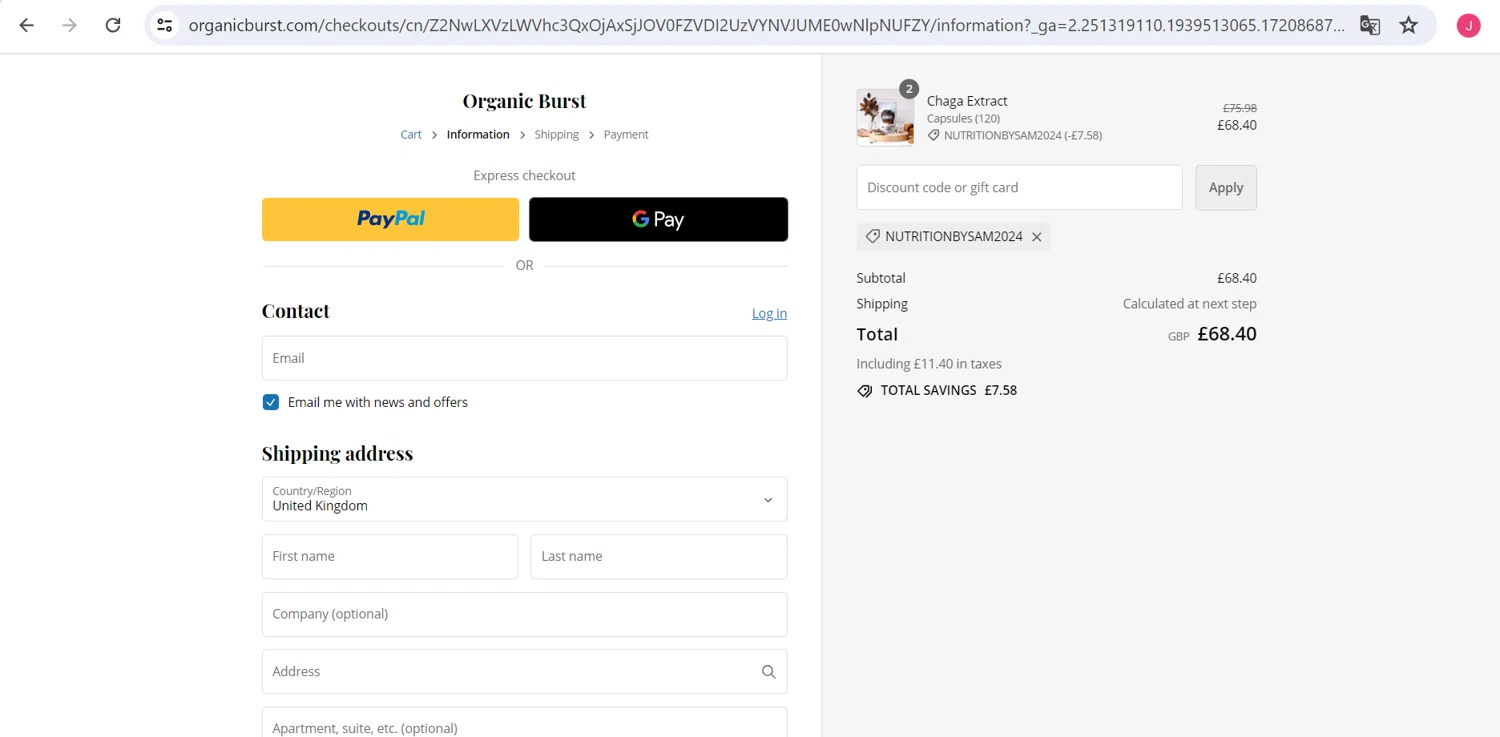The width and height of the screenshot is (1500, 737).
Task: Click the Total £68.40 amount
Action: click(x=1227, y=334)
